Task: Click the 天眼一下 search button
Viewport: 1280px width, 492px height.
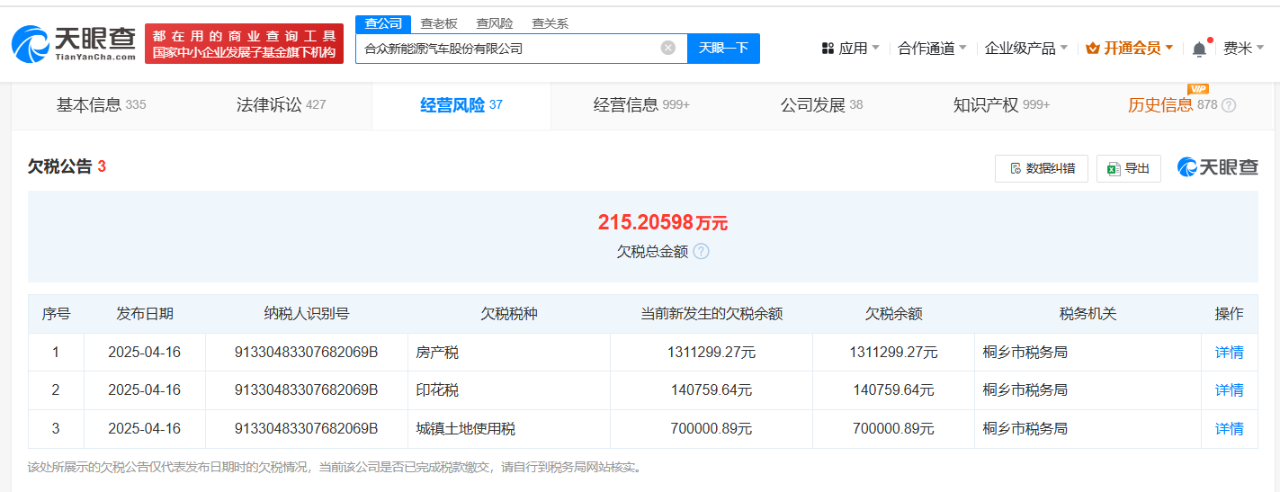Action: tap(723, 48)
